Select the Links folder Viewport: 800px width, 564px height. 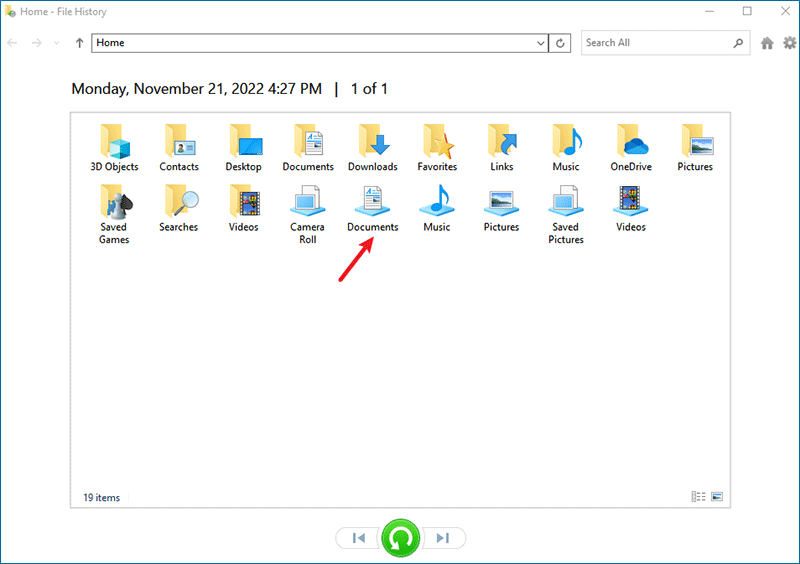[502, 148]
